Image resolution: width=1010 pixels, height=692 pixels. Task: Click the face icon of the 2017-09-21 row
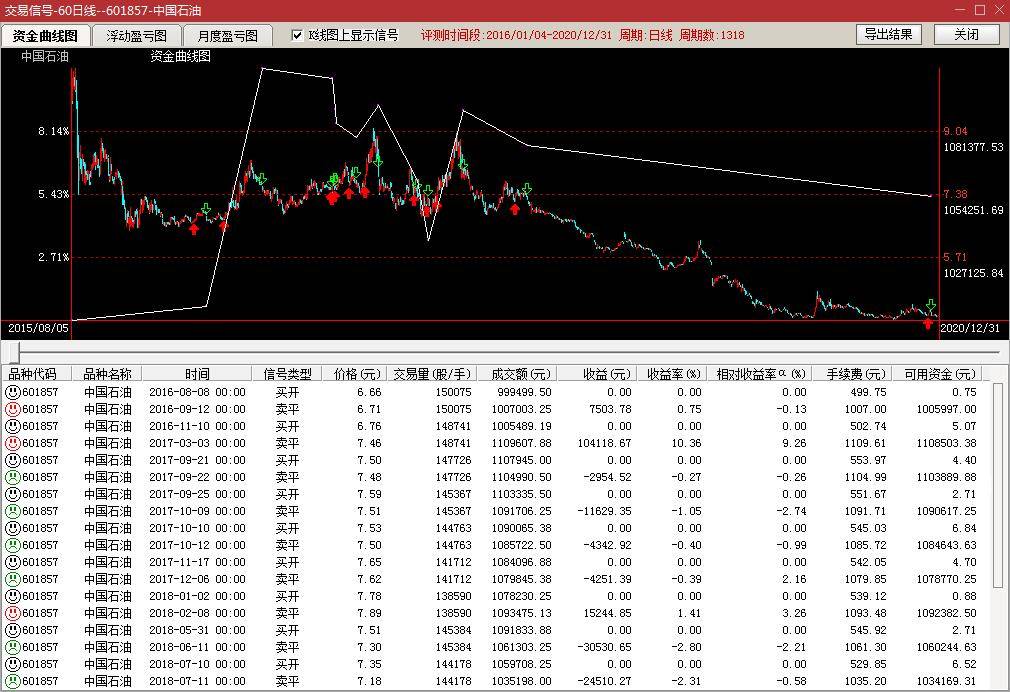(x=12, y=460)
